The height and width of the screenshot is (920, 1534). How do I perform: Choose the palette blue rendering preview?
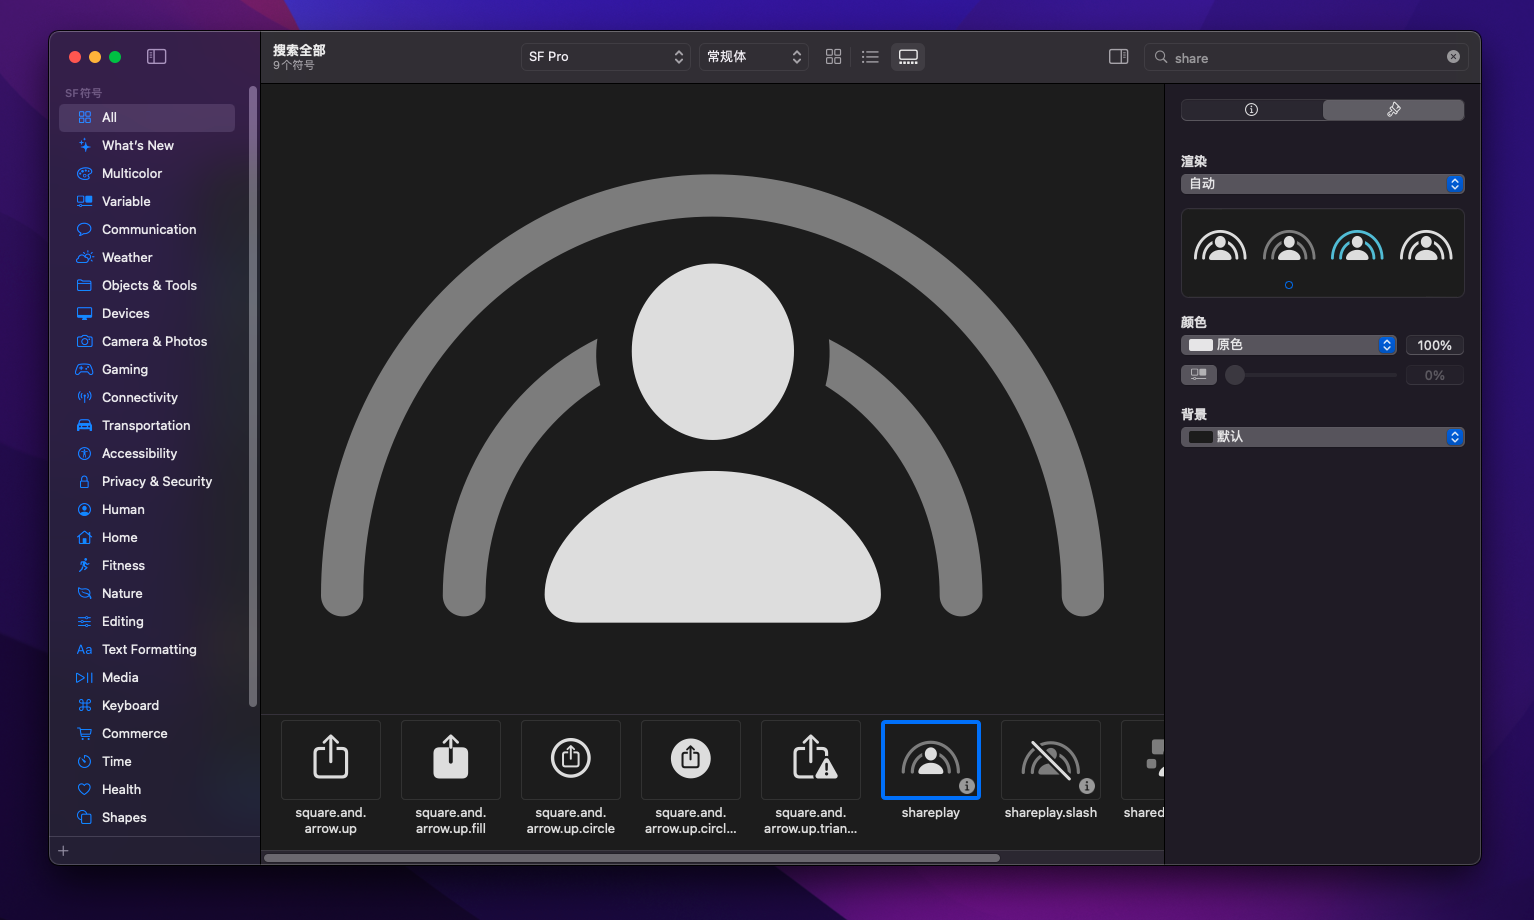pos(1357,246)
